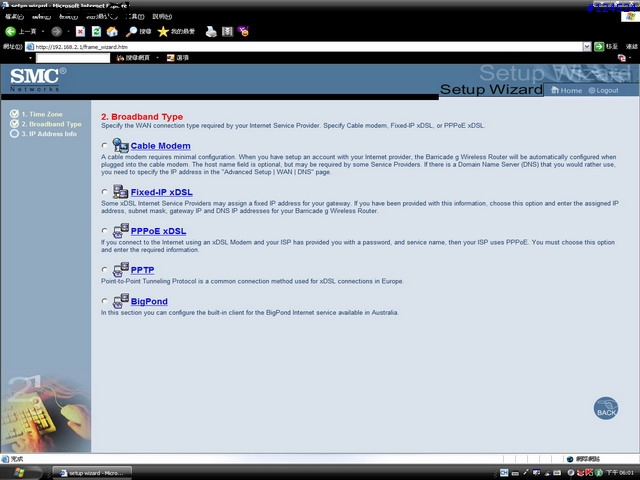Go back with the green Back arrow

[11, 31]
